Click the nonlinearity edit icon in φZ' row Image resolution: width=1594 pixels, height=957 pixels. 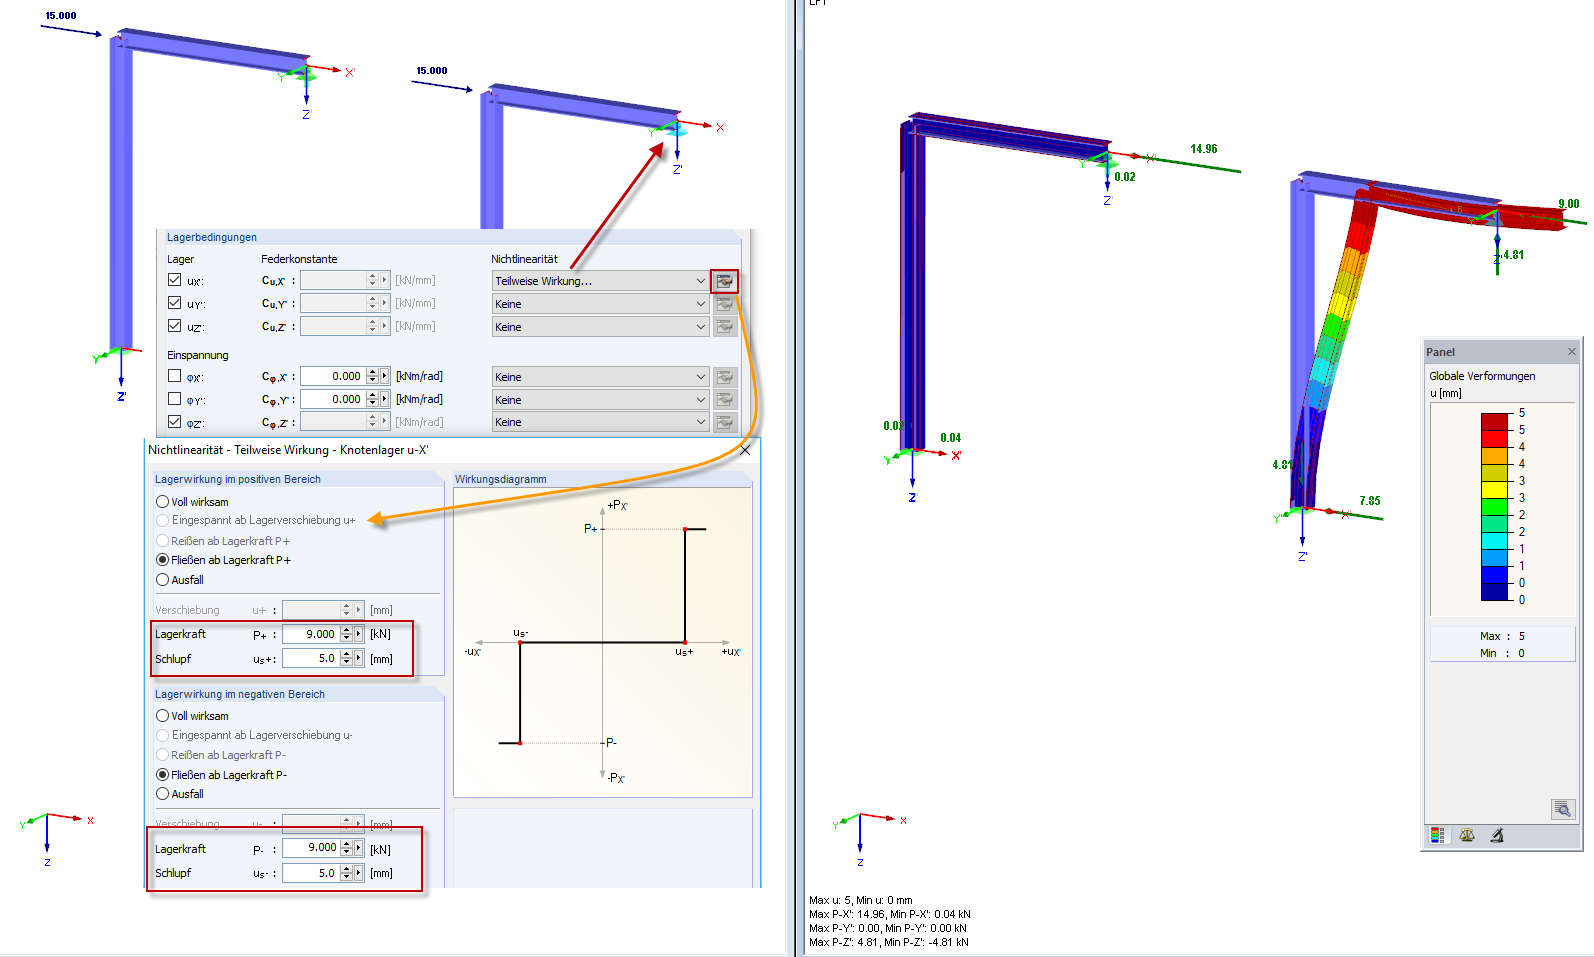tap(725, 422)
